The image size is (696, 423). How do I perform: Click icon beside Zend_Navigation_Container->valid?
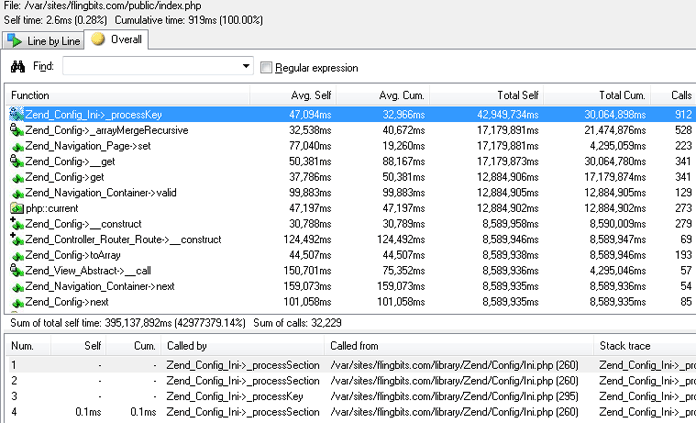(x=18, y=194)
